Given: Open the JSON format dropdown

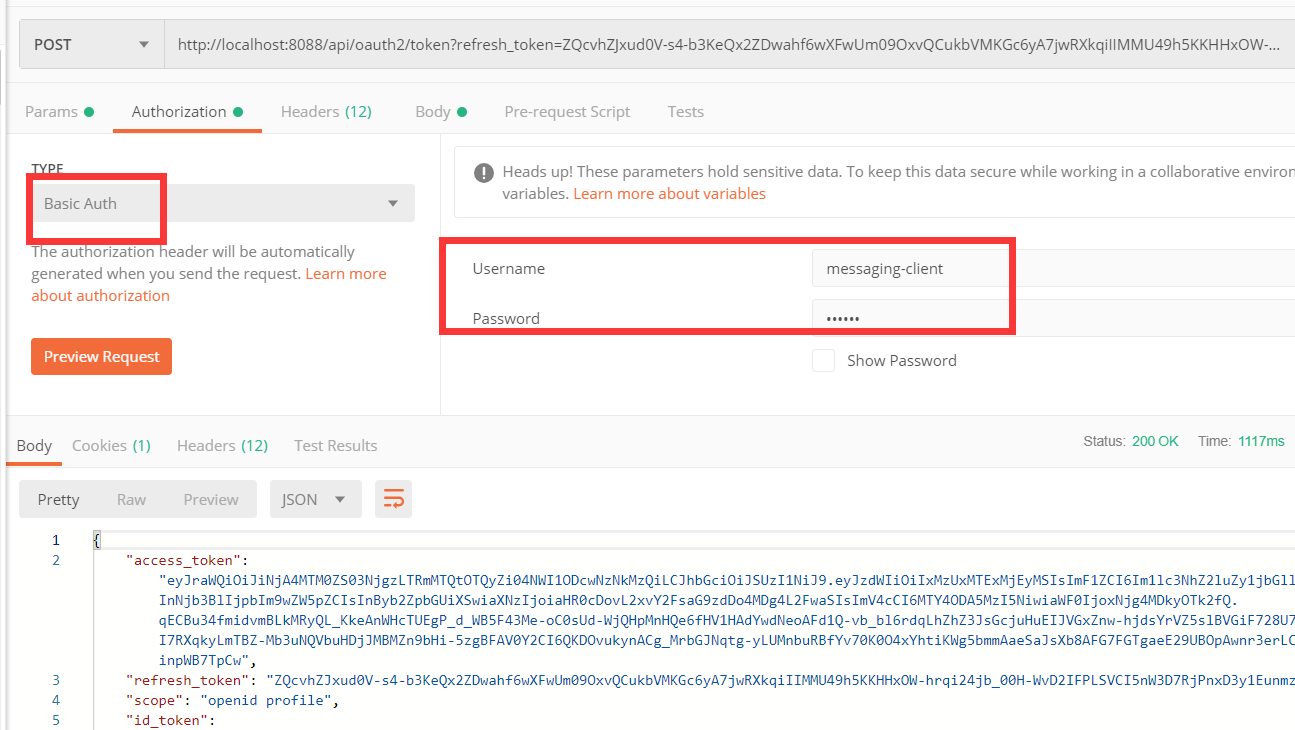Looking at the screenshot, I should 315,499.
